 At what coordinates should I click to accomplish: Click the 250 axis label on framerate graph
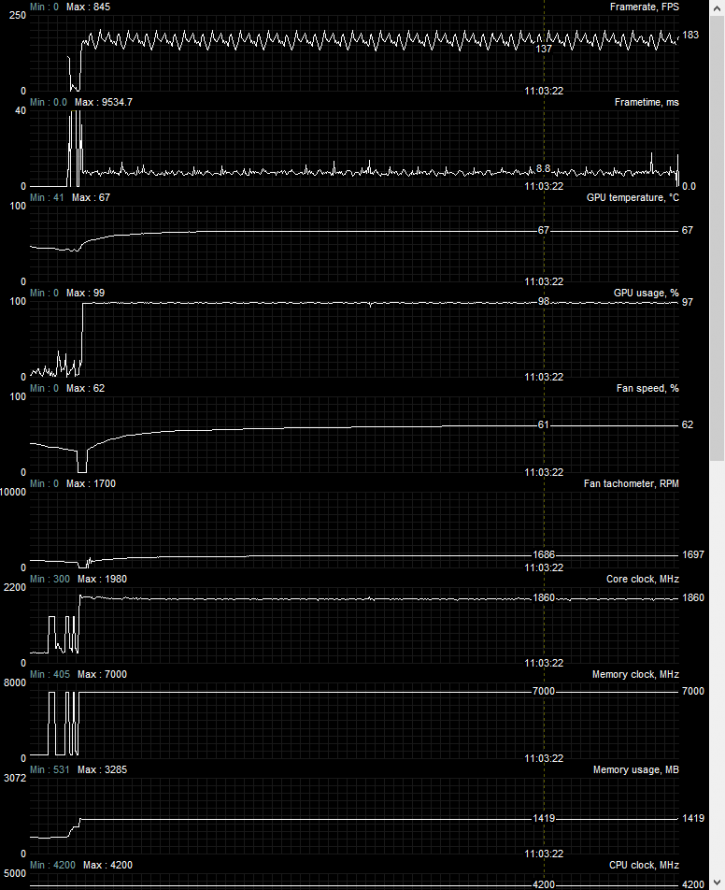[18, 15]
